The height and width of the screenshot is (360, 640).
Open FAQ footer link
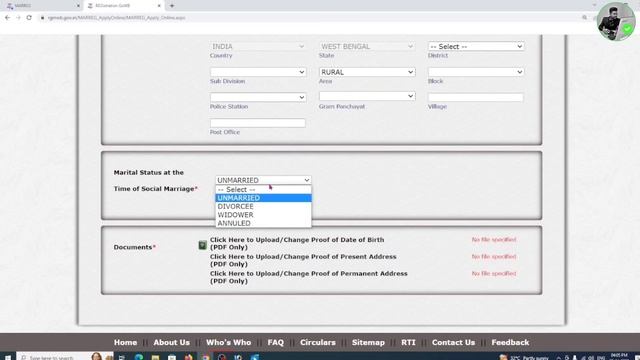276,342
